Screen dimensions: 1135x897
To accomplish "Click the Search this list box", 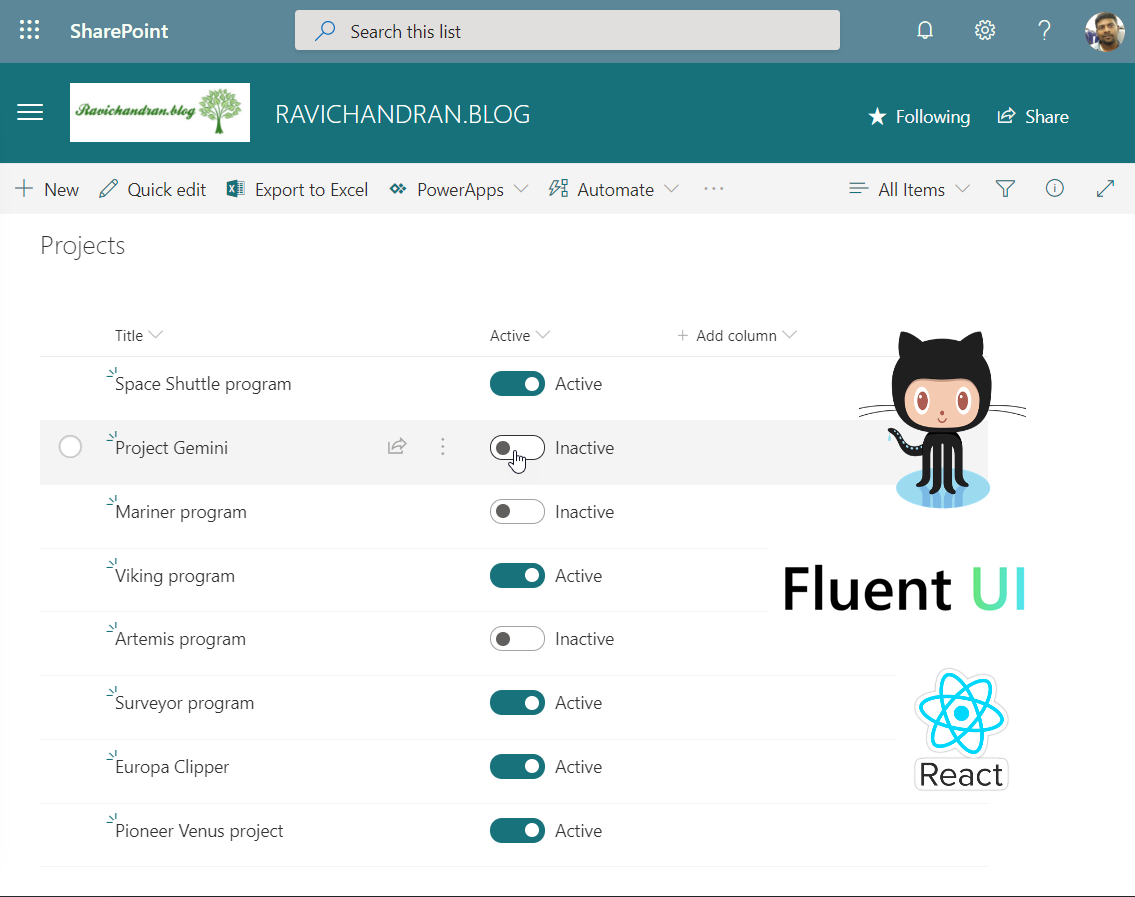I will 567,31.
